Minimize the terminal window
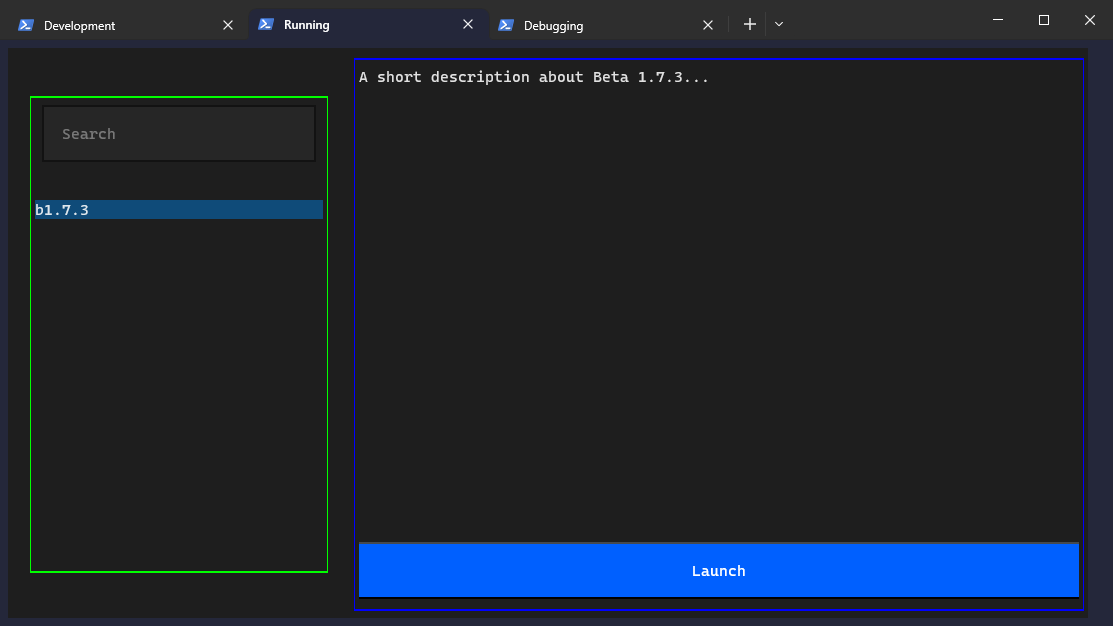1113x626 pixels. tap(998, 20)
